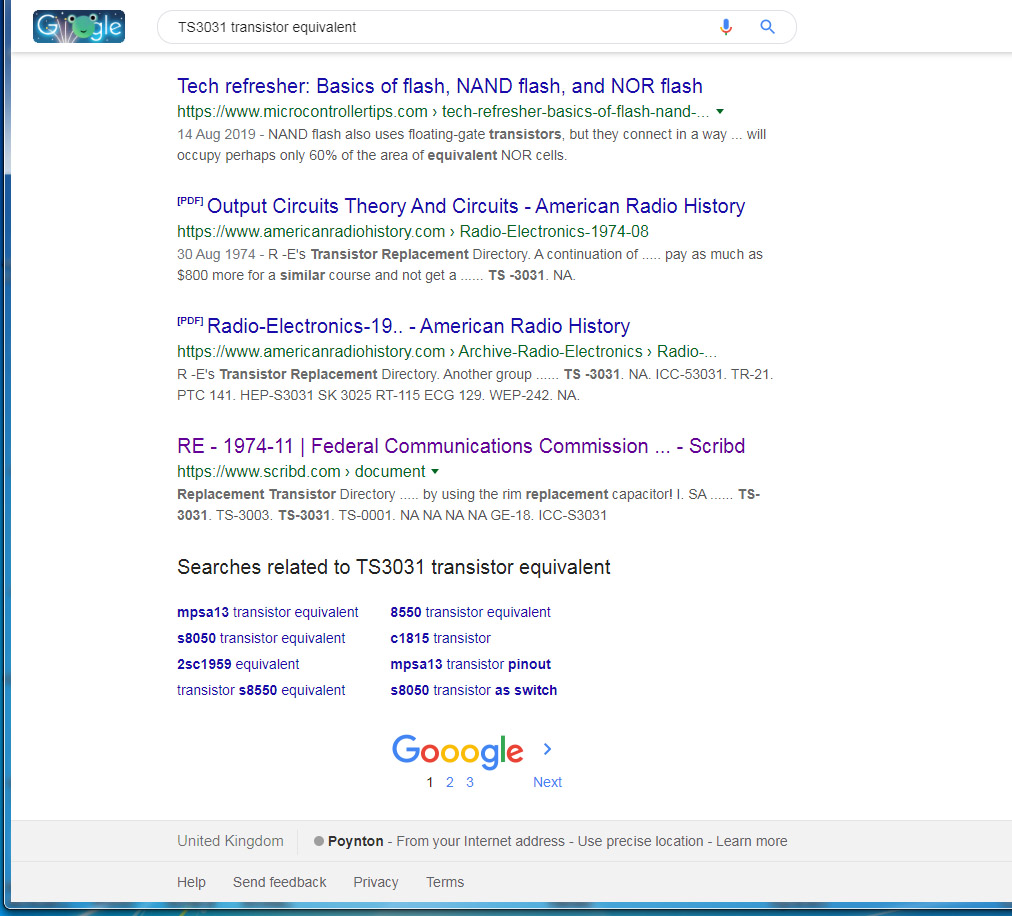Search related 'mpsa13 transistor pinout'
The height and width of the screenshot is (916, 1012).
(471, 664)
